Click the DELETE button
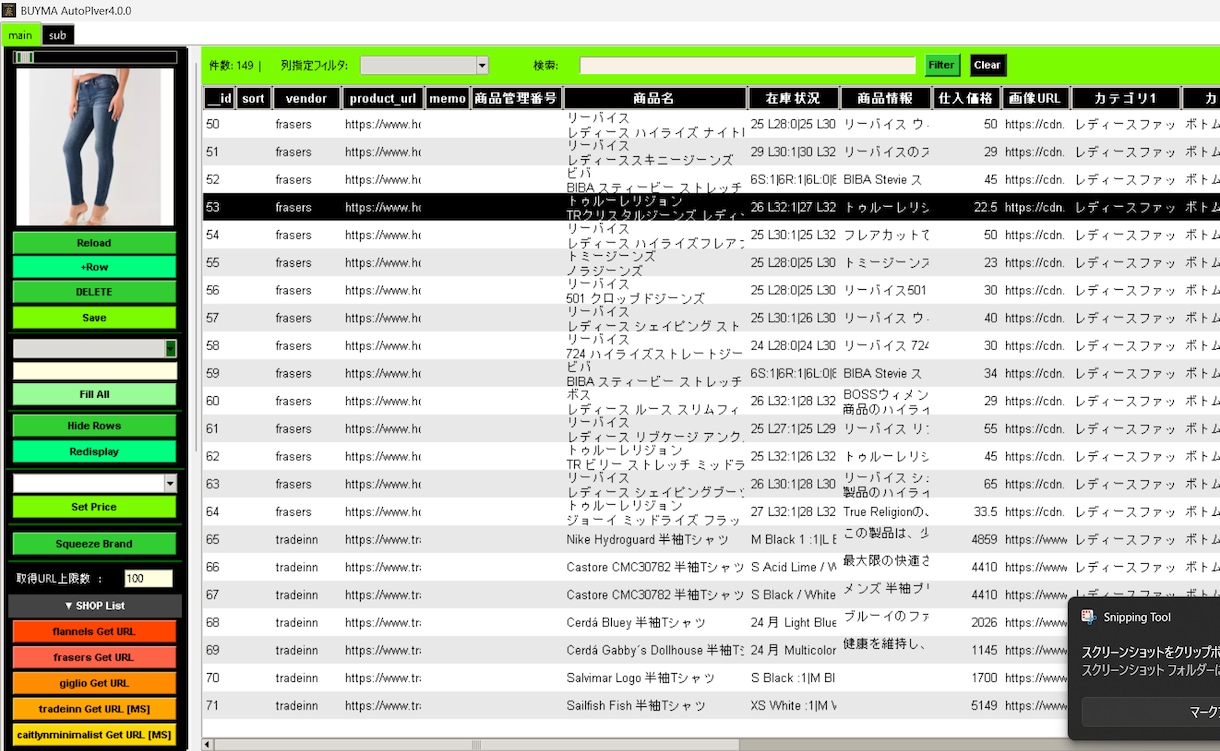The image size is (1220, 751). [x=94, y=292]
